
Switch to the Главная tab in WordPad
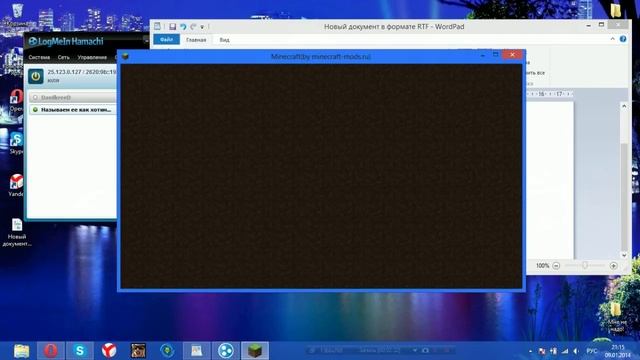pyautogui.click(x=196, y=40)
